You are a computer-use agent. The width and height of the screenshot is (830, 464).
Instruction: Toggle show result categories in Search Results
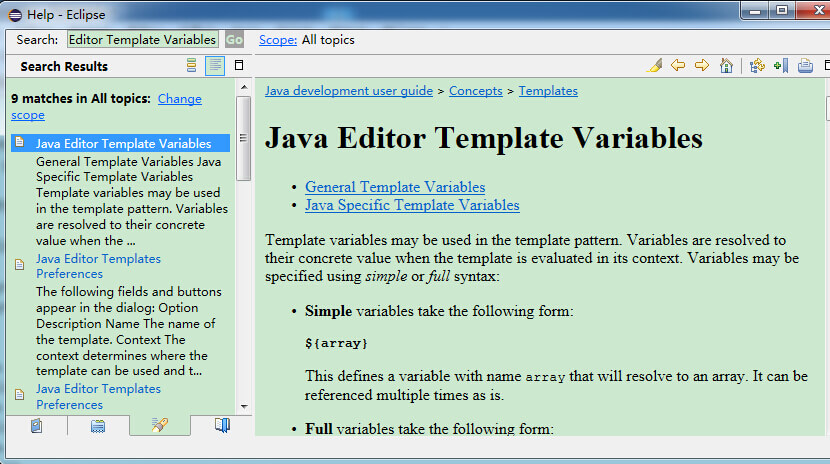point(192,66)
